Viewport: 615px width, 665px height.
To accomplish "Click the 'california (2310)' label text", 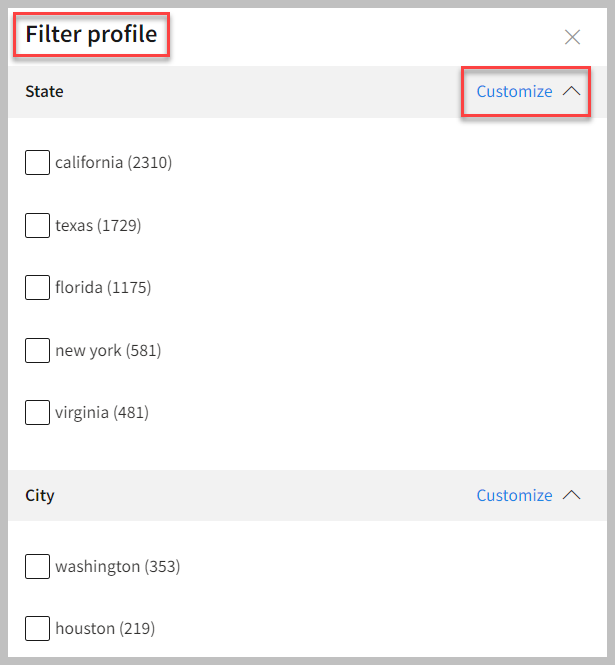I will [x=114, y=162].
